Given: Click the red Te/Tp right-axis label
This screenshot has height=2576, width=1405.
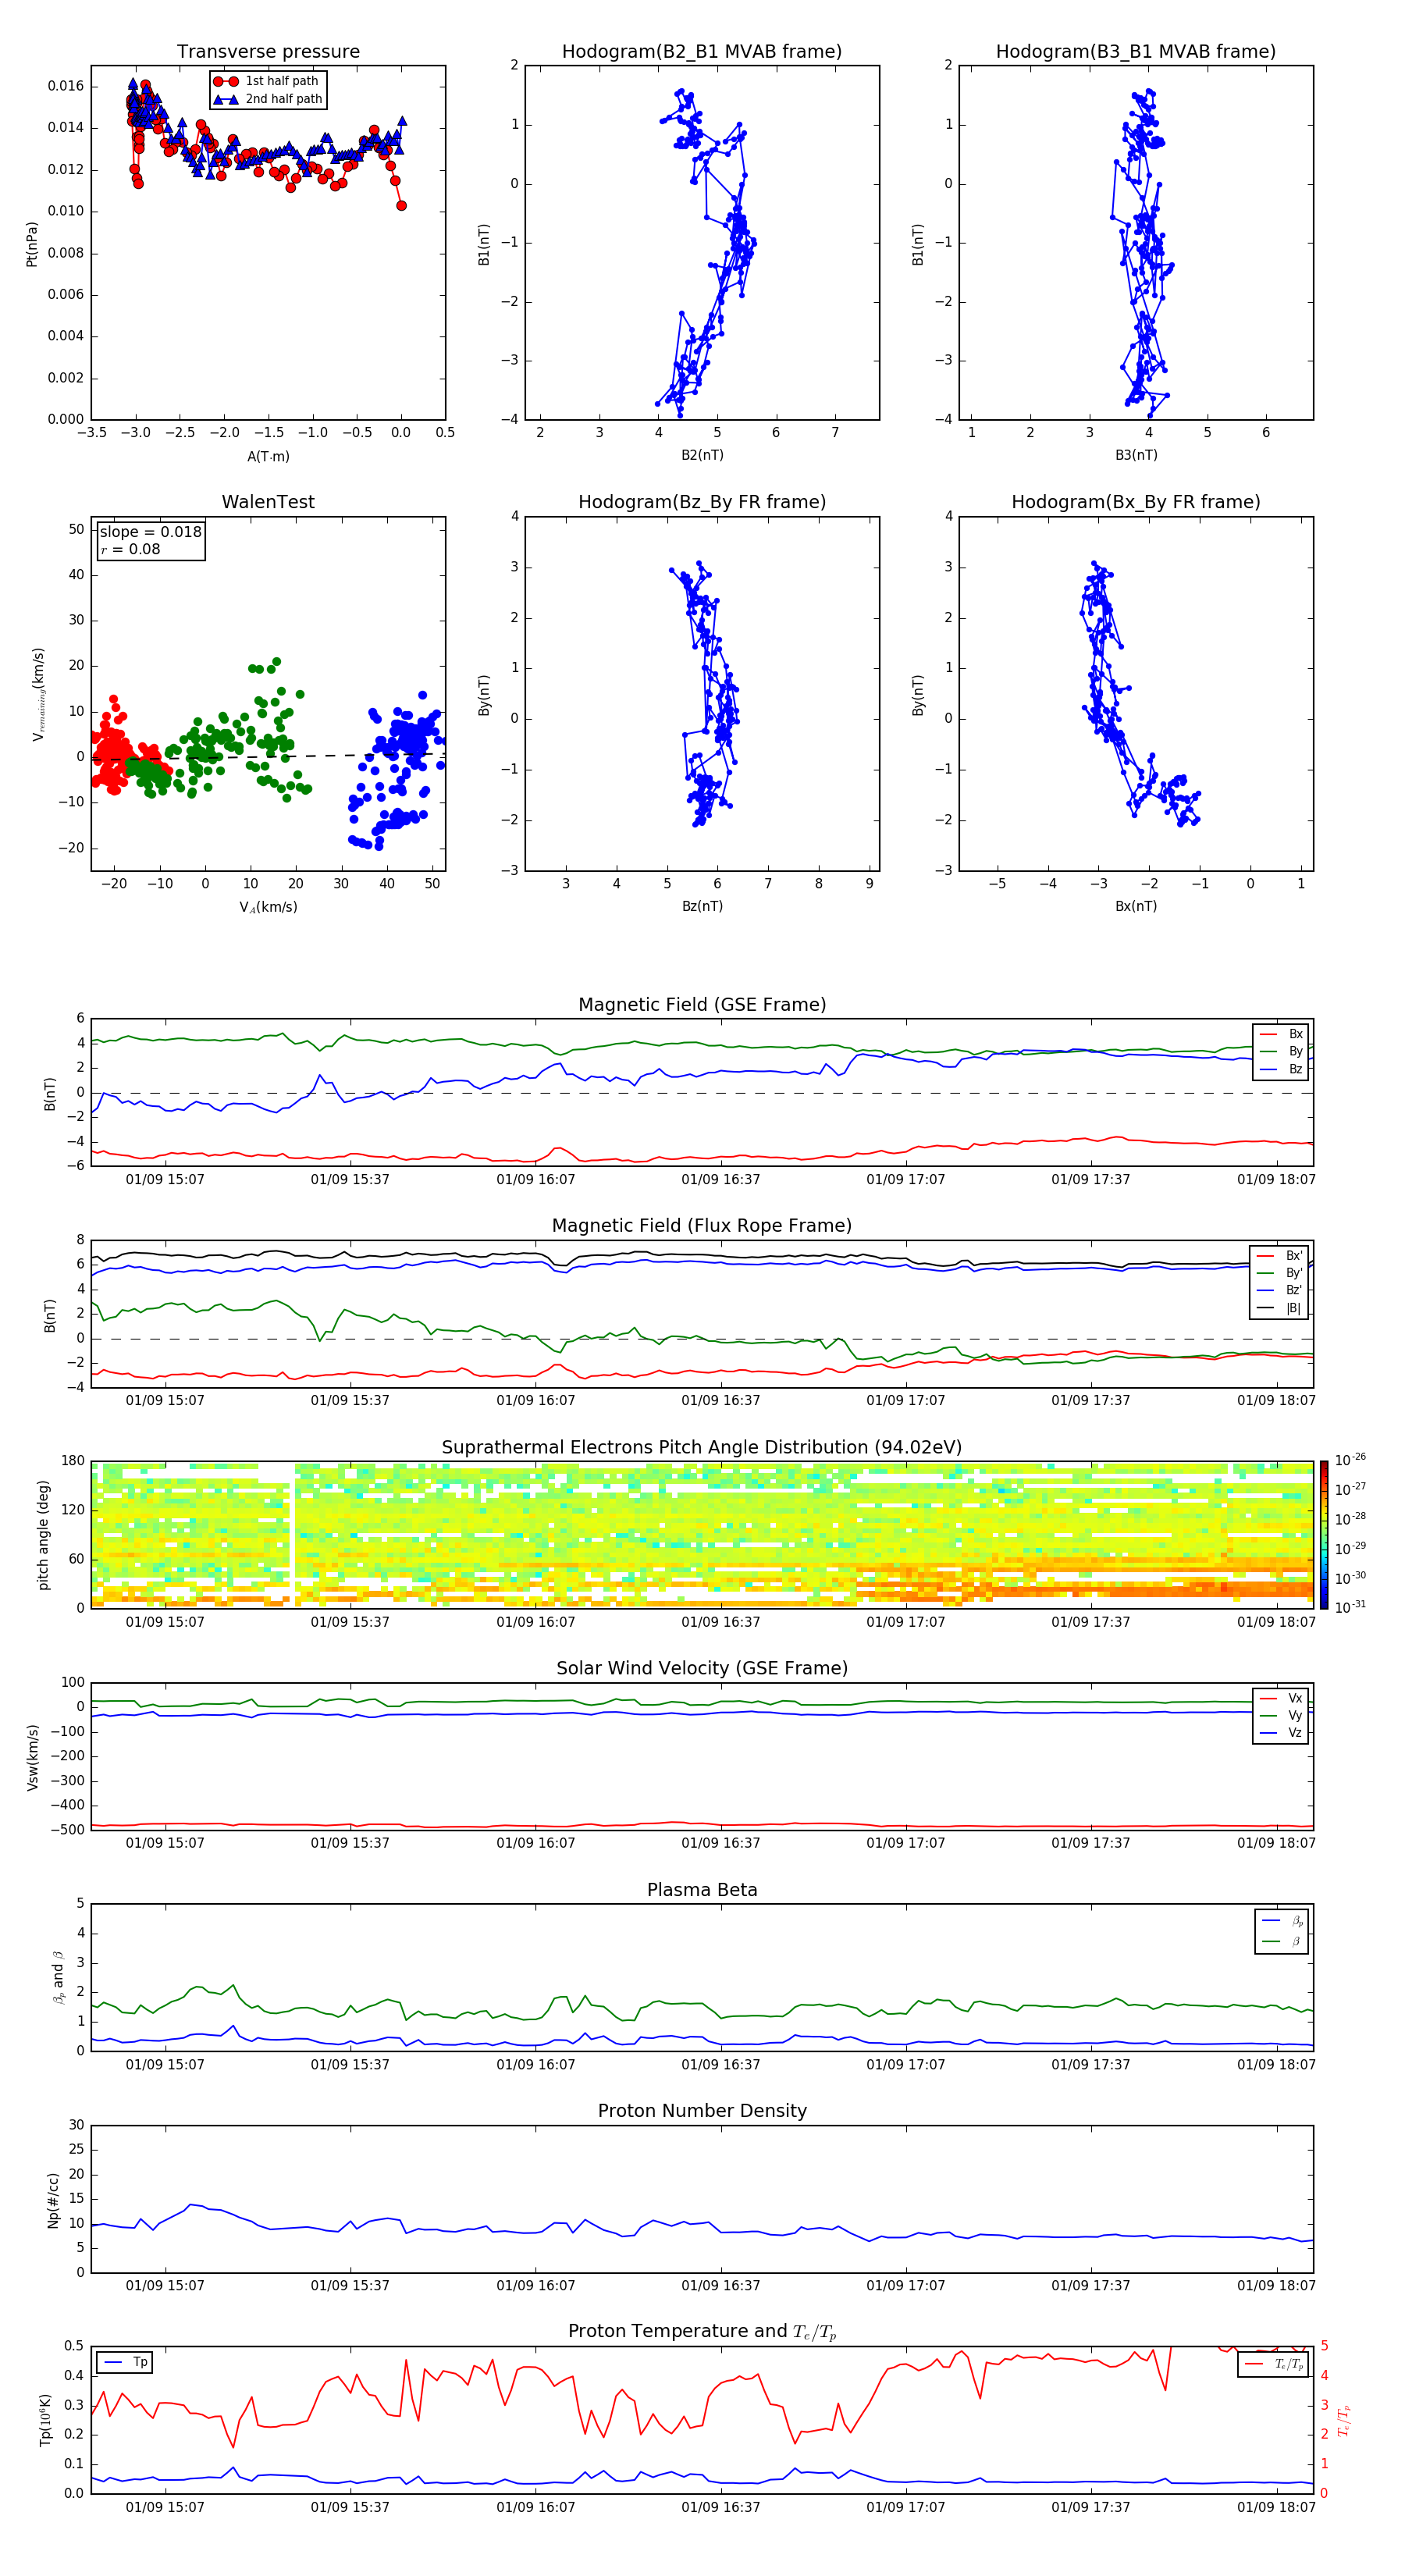Looking at the screenshot, I should 1344,2420.
